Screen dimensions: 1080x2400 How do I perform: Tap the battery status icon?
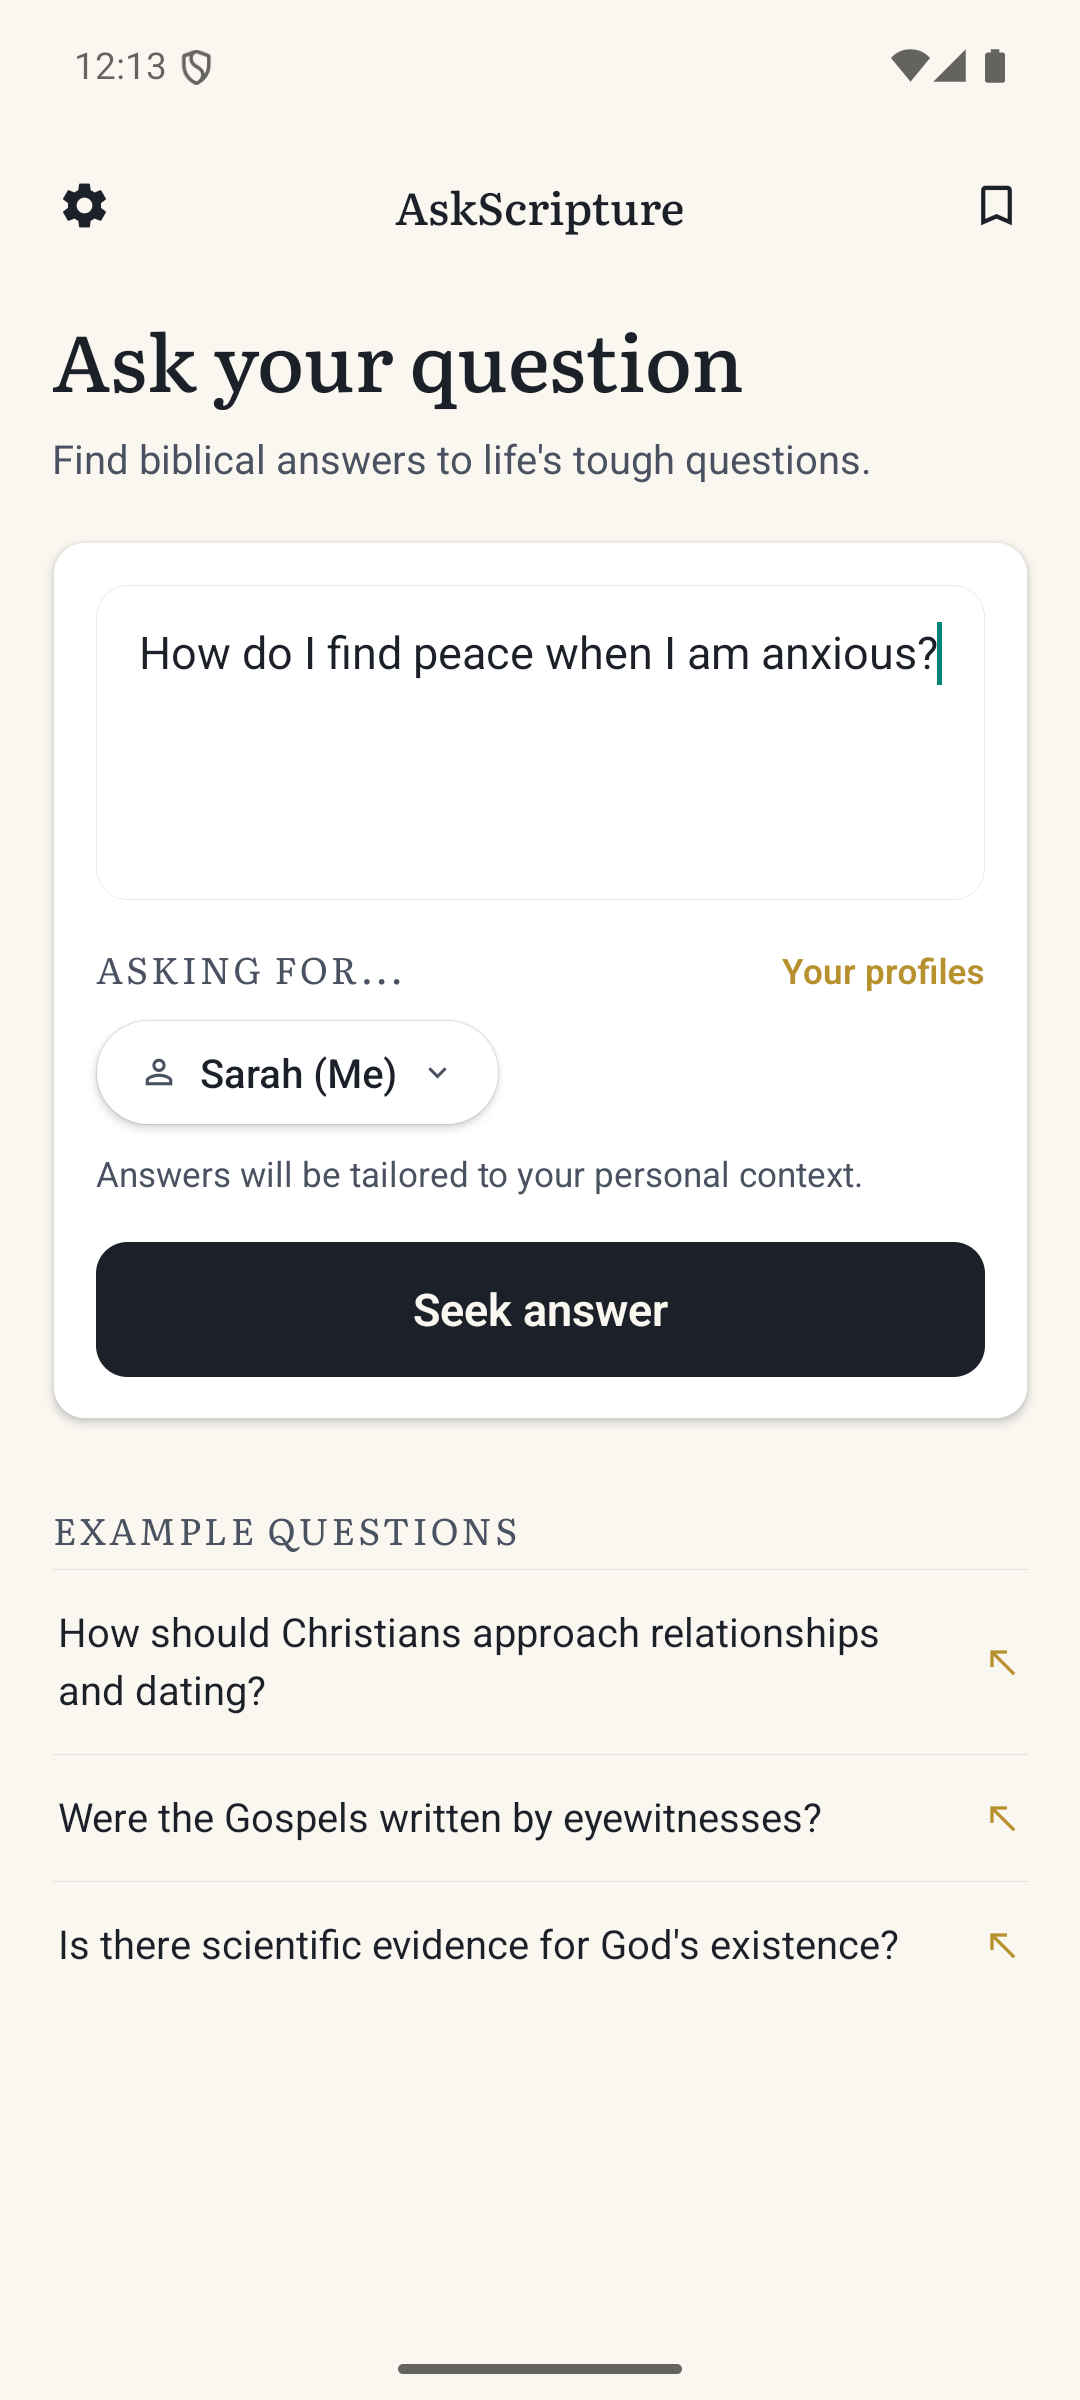[995, 66]
